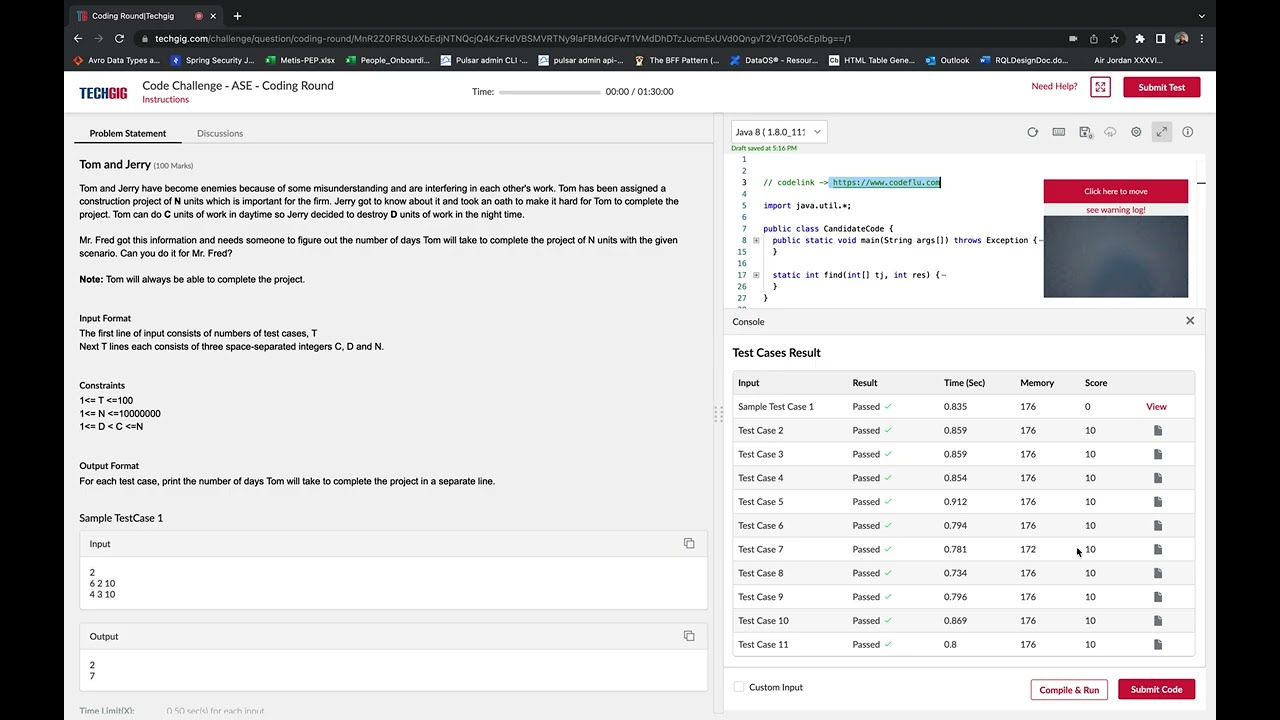Click the reset code refresh icon
The width and height of the screenshot is (1280, 720).
click(1033, 132)
